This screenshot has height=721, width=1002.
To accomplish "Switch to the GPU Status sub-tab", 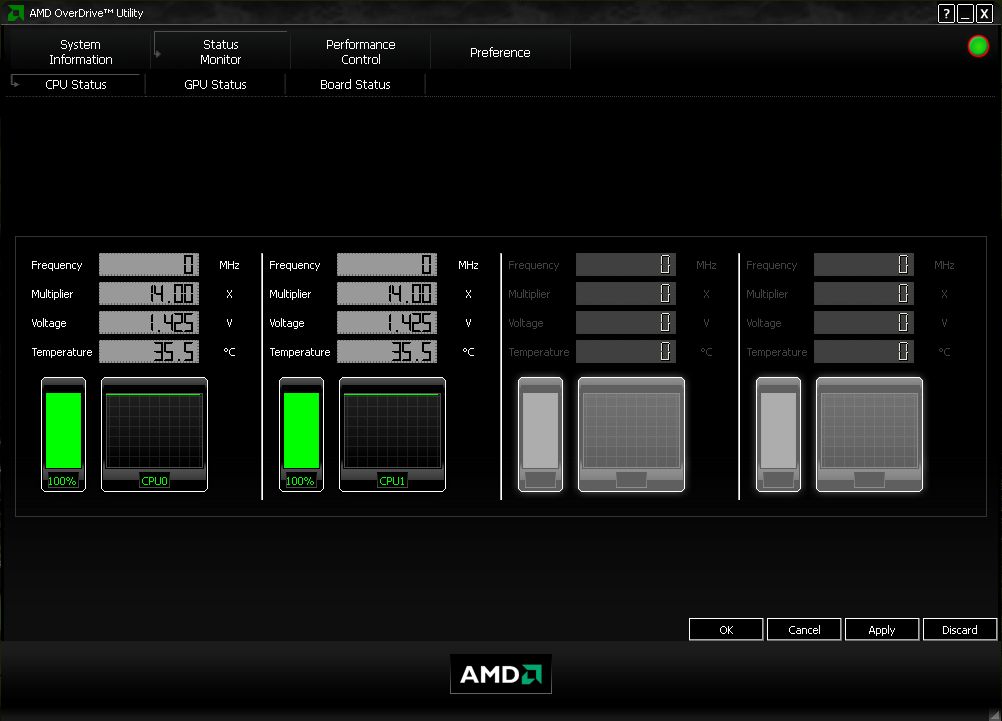I will coord(215,84).
